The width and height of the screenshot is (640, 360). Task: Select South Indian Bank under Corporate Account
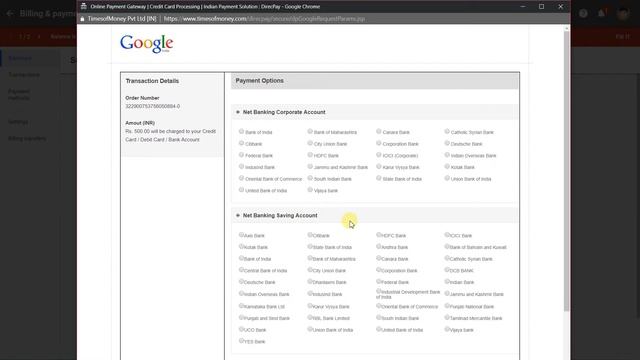coord(310,178)
